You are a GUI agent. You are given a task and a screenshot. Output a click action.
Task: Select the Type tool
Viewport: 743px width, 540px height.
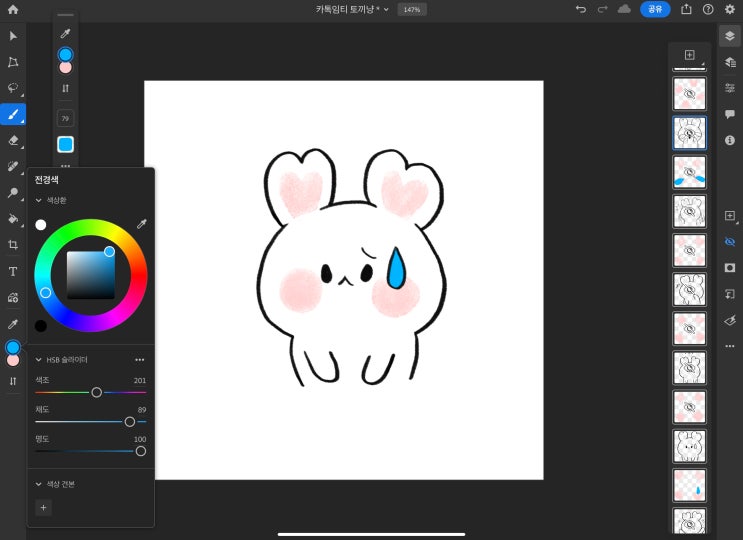point(13,271)
